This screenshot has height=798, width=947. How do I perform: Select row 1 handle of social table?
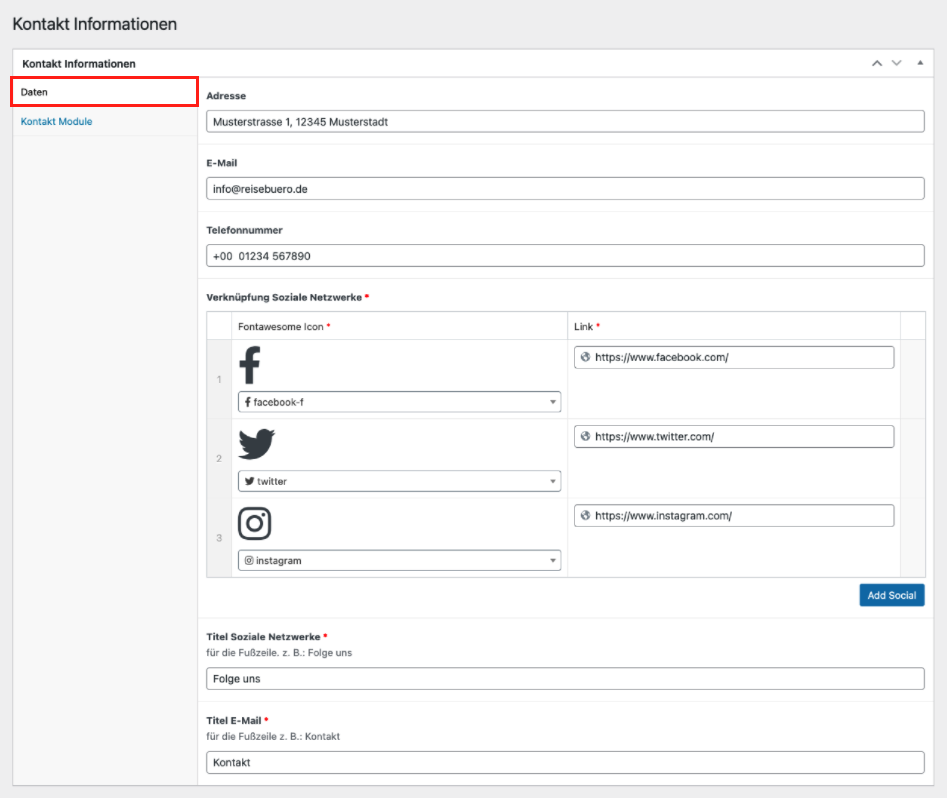click(219, 379)
